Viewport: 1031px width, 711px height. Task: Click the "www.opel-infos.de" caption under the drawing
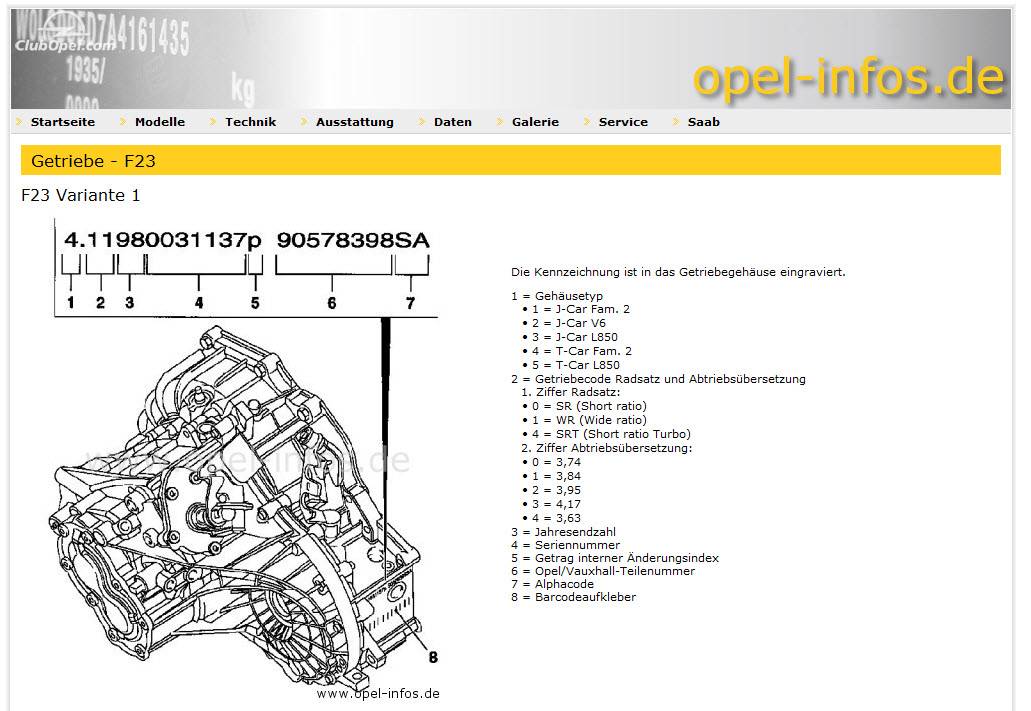click(x=378, y=693)
